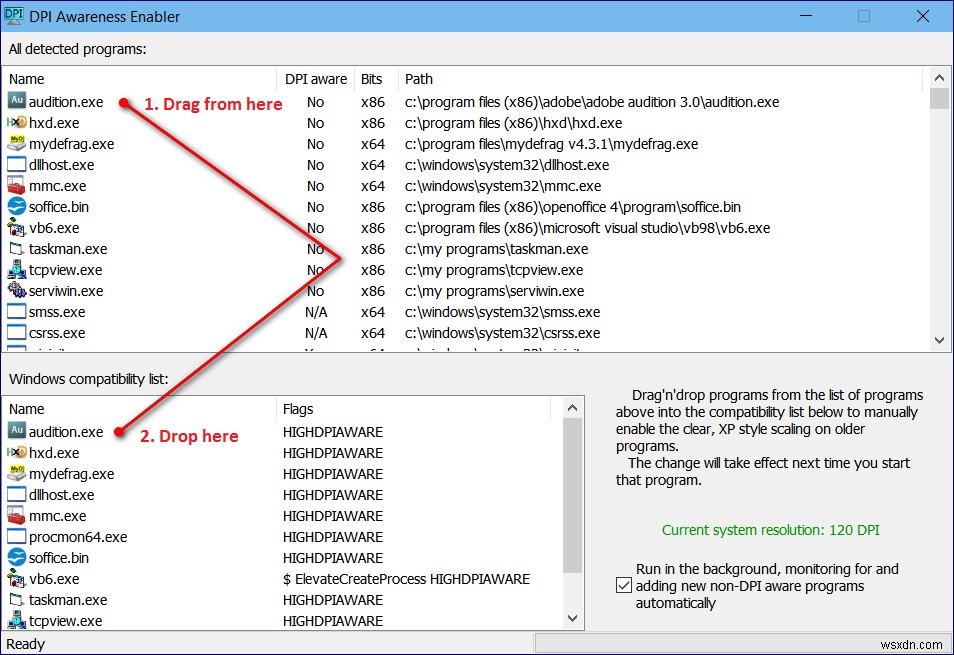This screenshot has width=954, height=655.
Task: Click the hxd.exe icon in compatibility list
Action: point(16,452)
